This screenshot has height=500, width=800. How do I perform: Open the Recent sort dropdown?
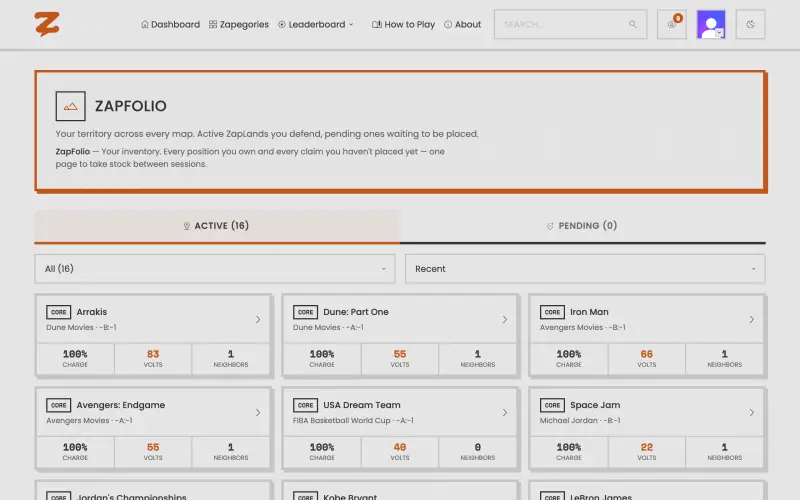[x=585, y=269]
